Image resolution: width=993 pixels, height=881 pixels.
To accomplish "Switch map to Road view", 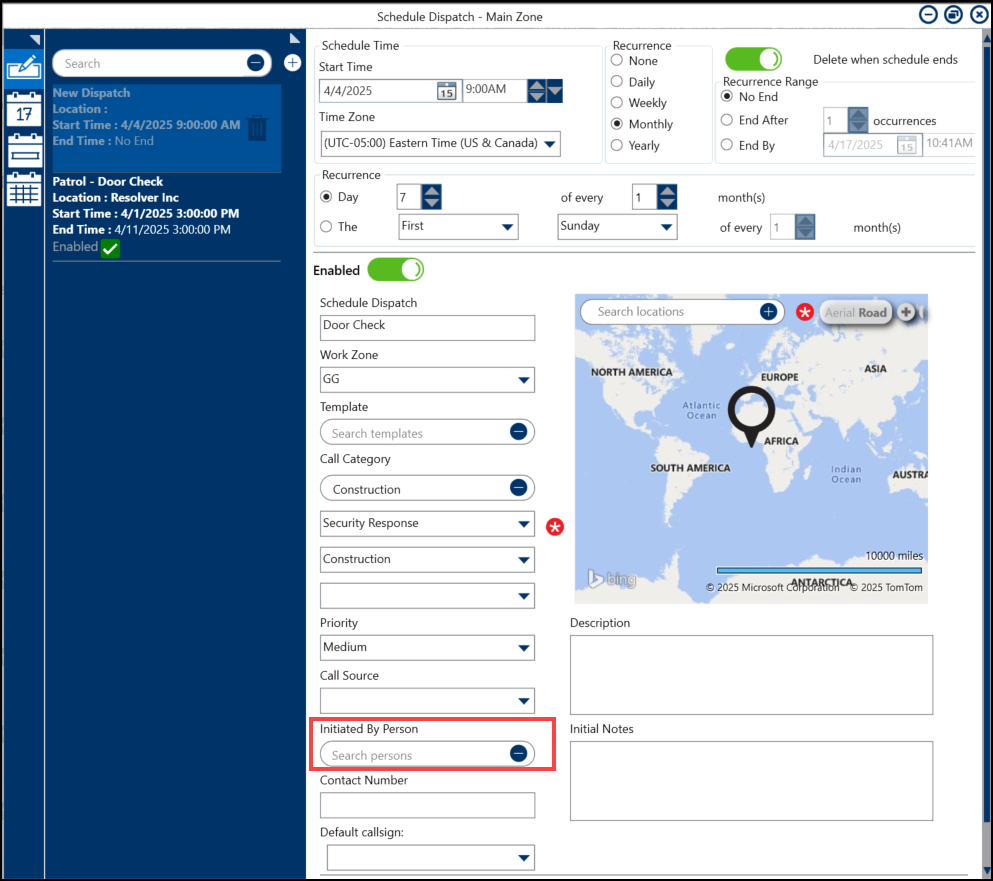I will [x=872, y=313].
